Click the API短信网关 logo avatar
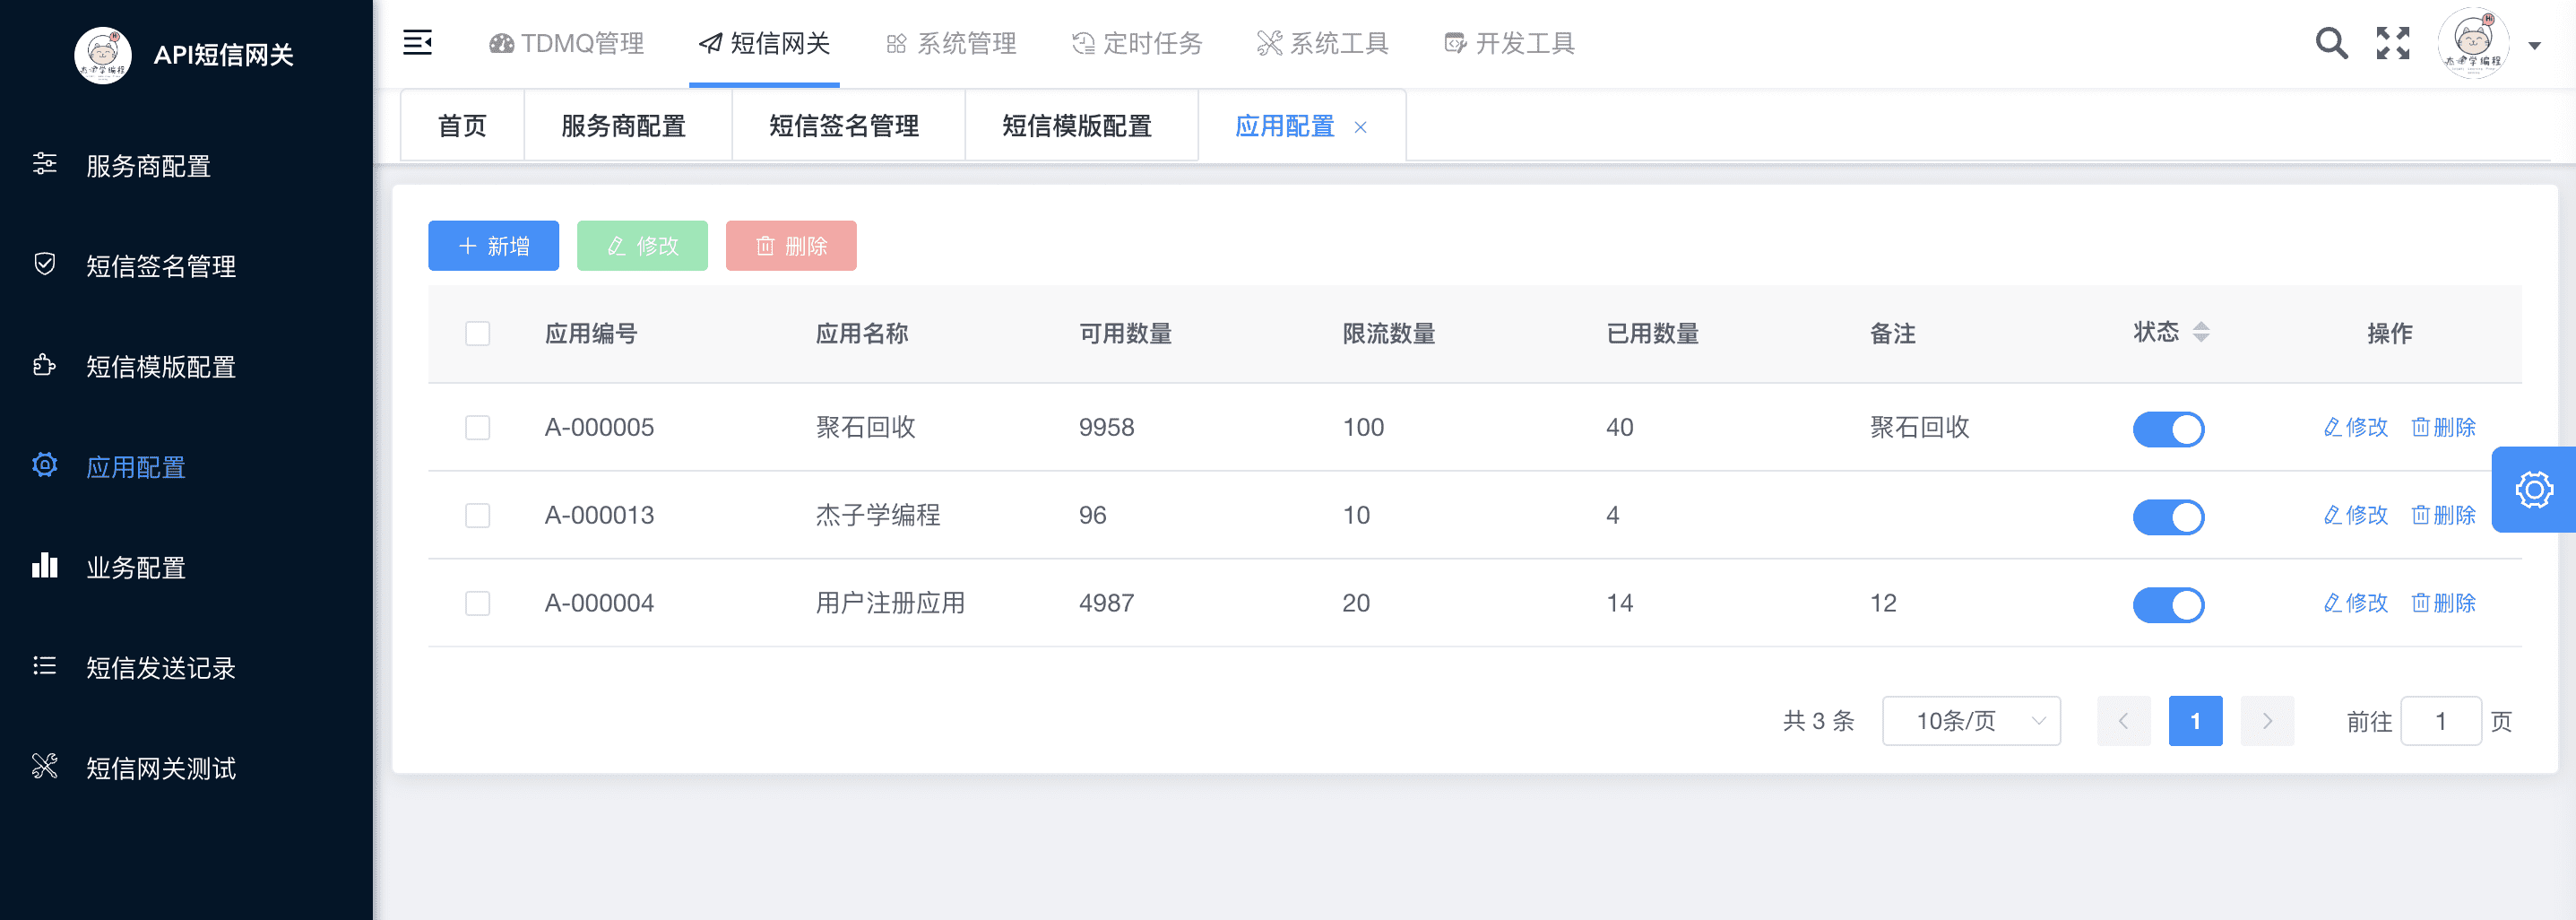Screen dimensions: 2576x920 [x=103, y=55]
